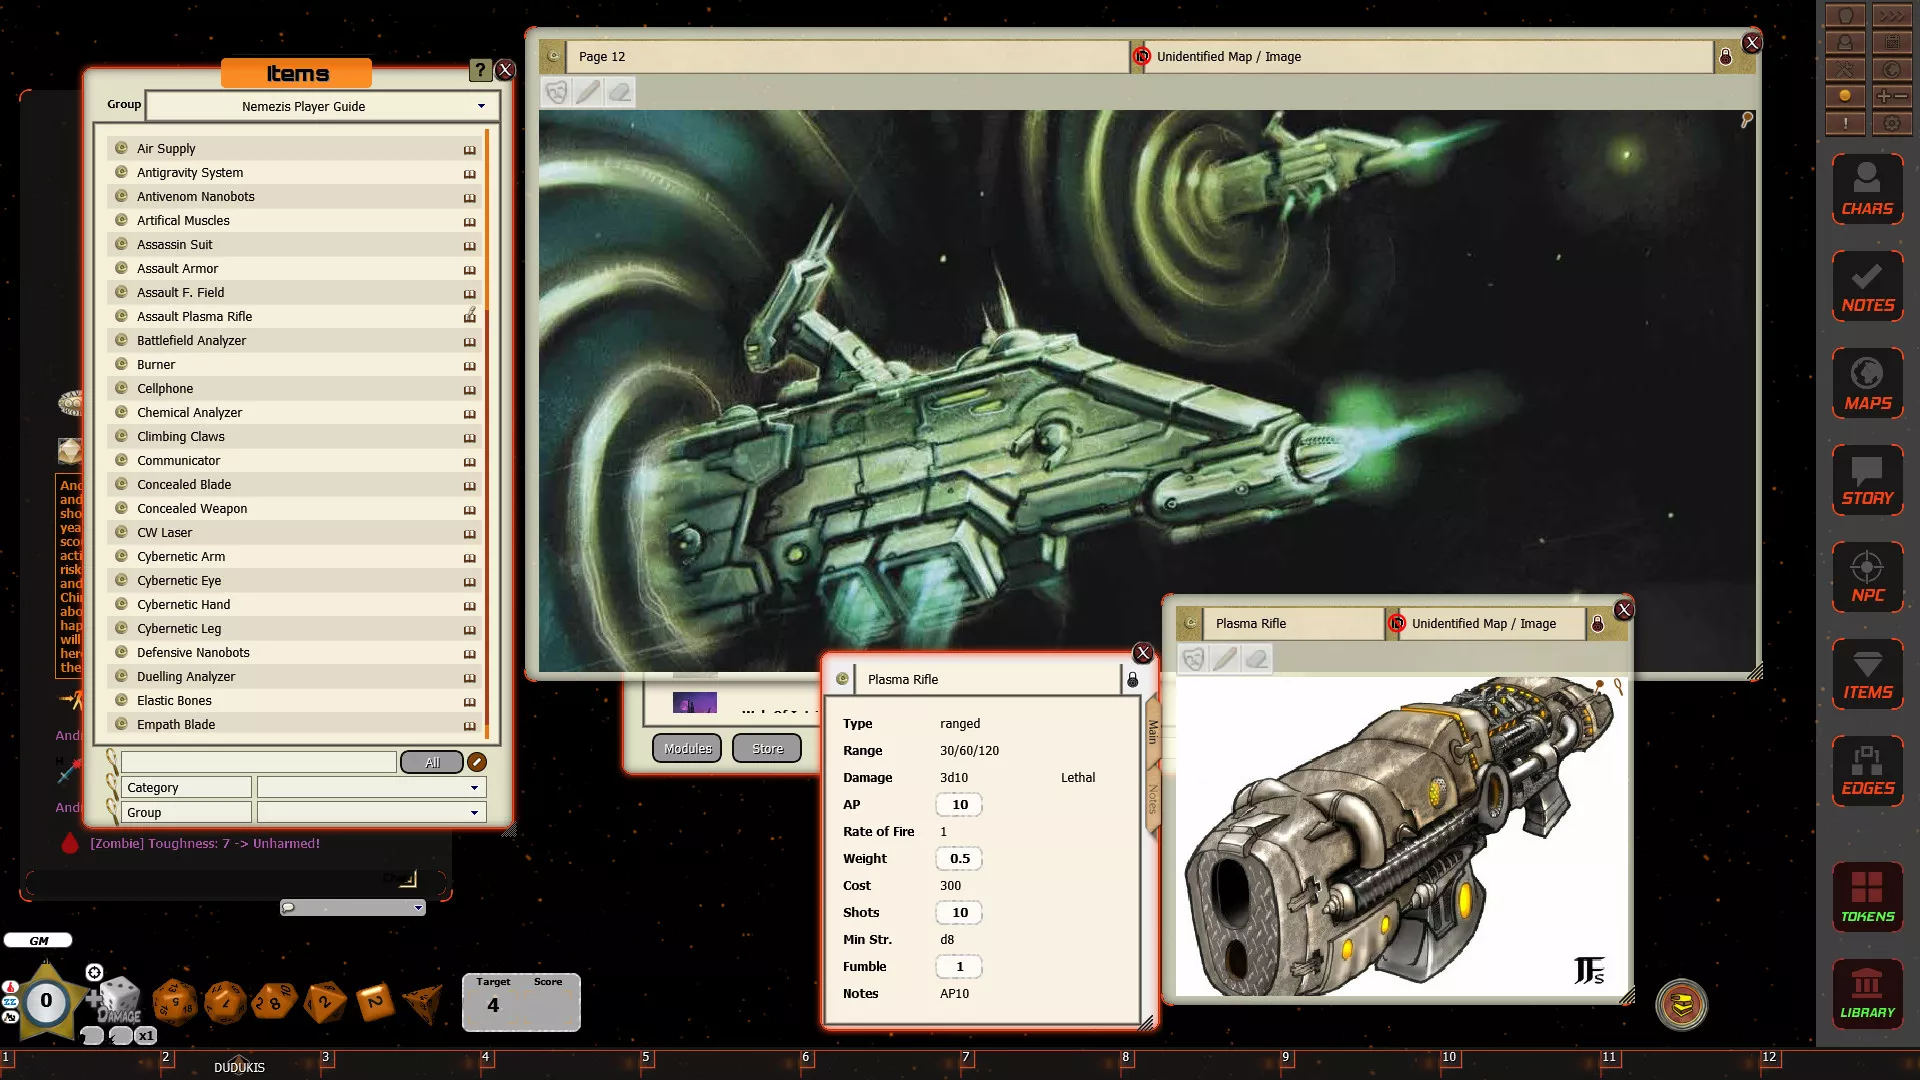Click the Weight value field showing 0.5
1920x1080 pixels.
[x=959, y=859]
